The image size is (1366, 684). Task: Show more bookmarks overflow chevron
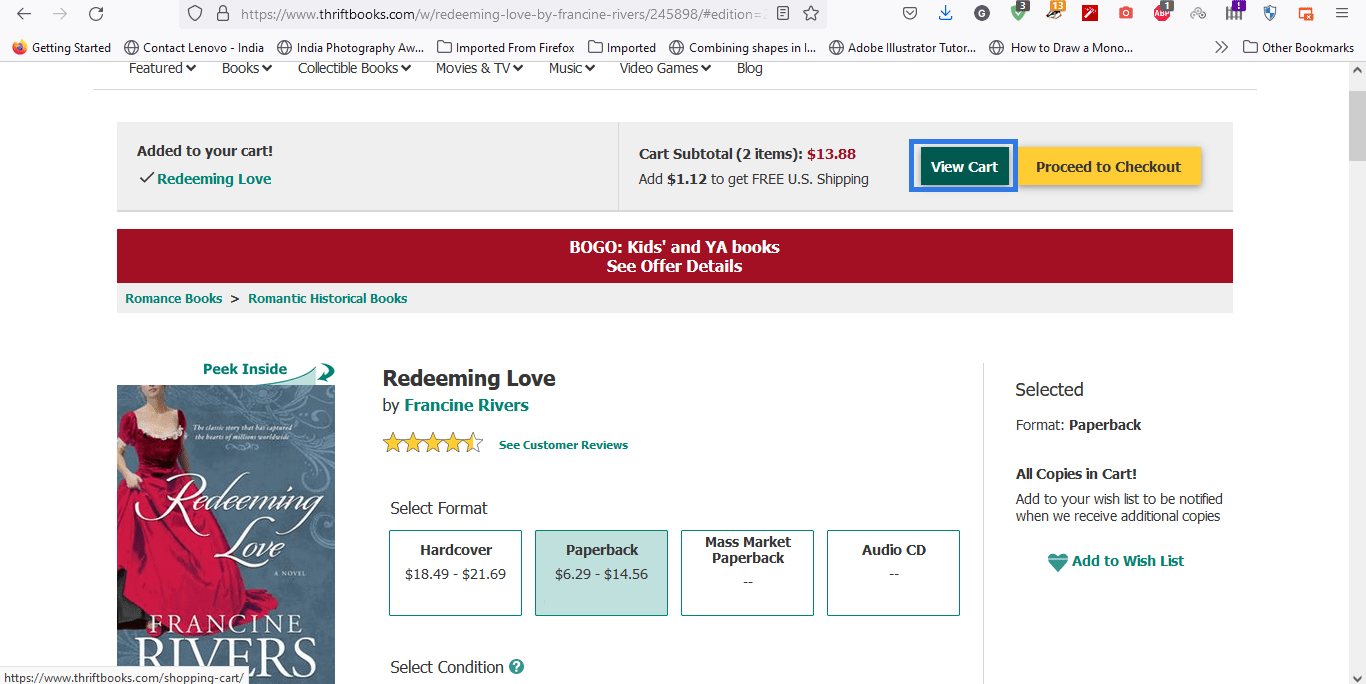(x=1221, y=47)
